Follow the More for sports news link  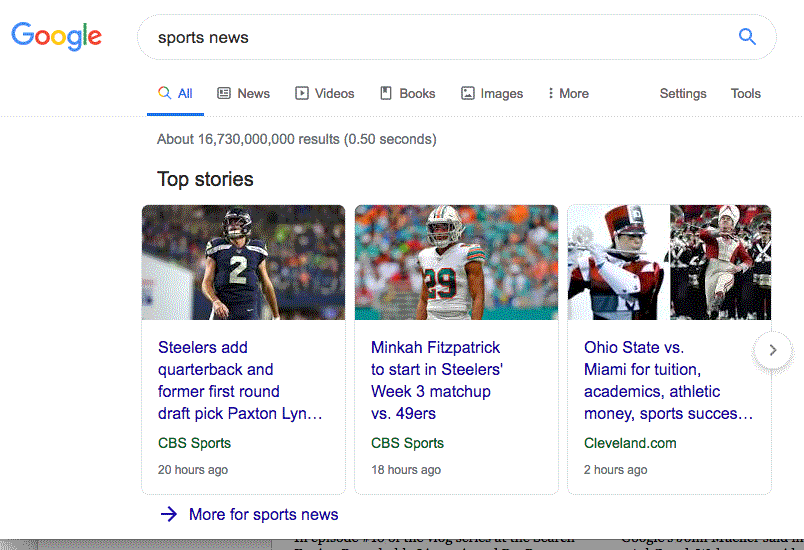(264, 514)
